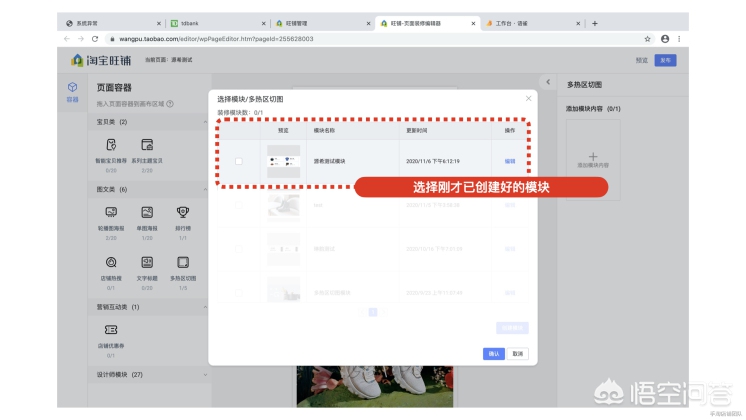Check the box for the 2020/11/6 module row
The height and width of the screenshot is (420, 746).
[239, 161]
